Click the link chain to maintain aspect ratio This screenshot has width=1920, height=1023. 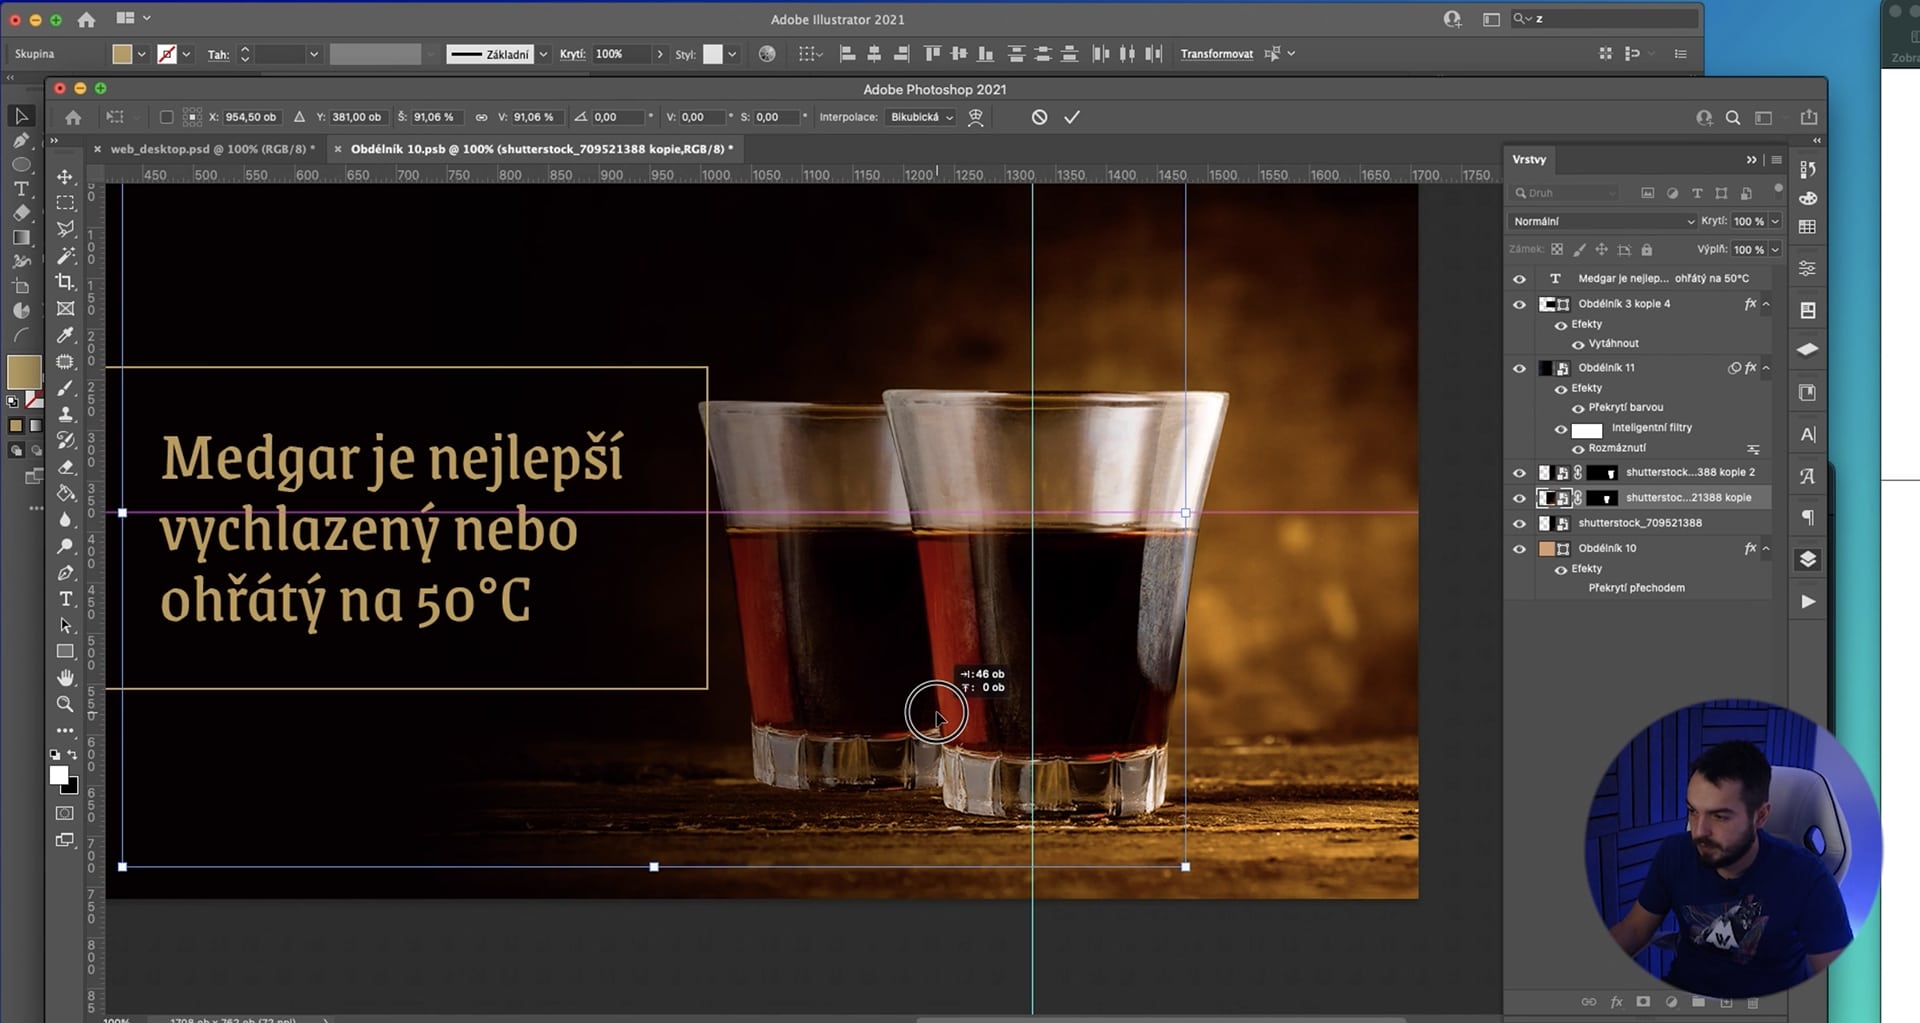[481, 117]
